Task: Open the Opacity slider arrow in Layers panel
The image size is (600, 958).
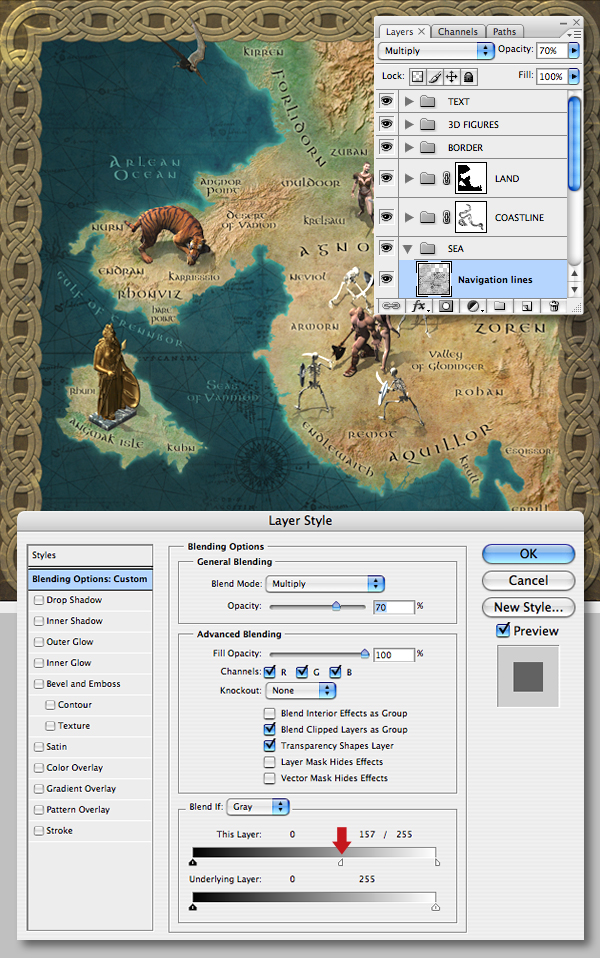Action: [x=574, y=51]
